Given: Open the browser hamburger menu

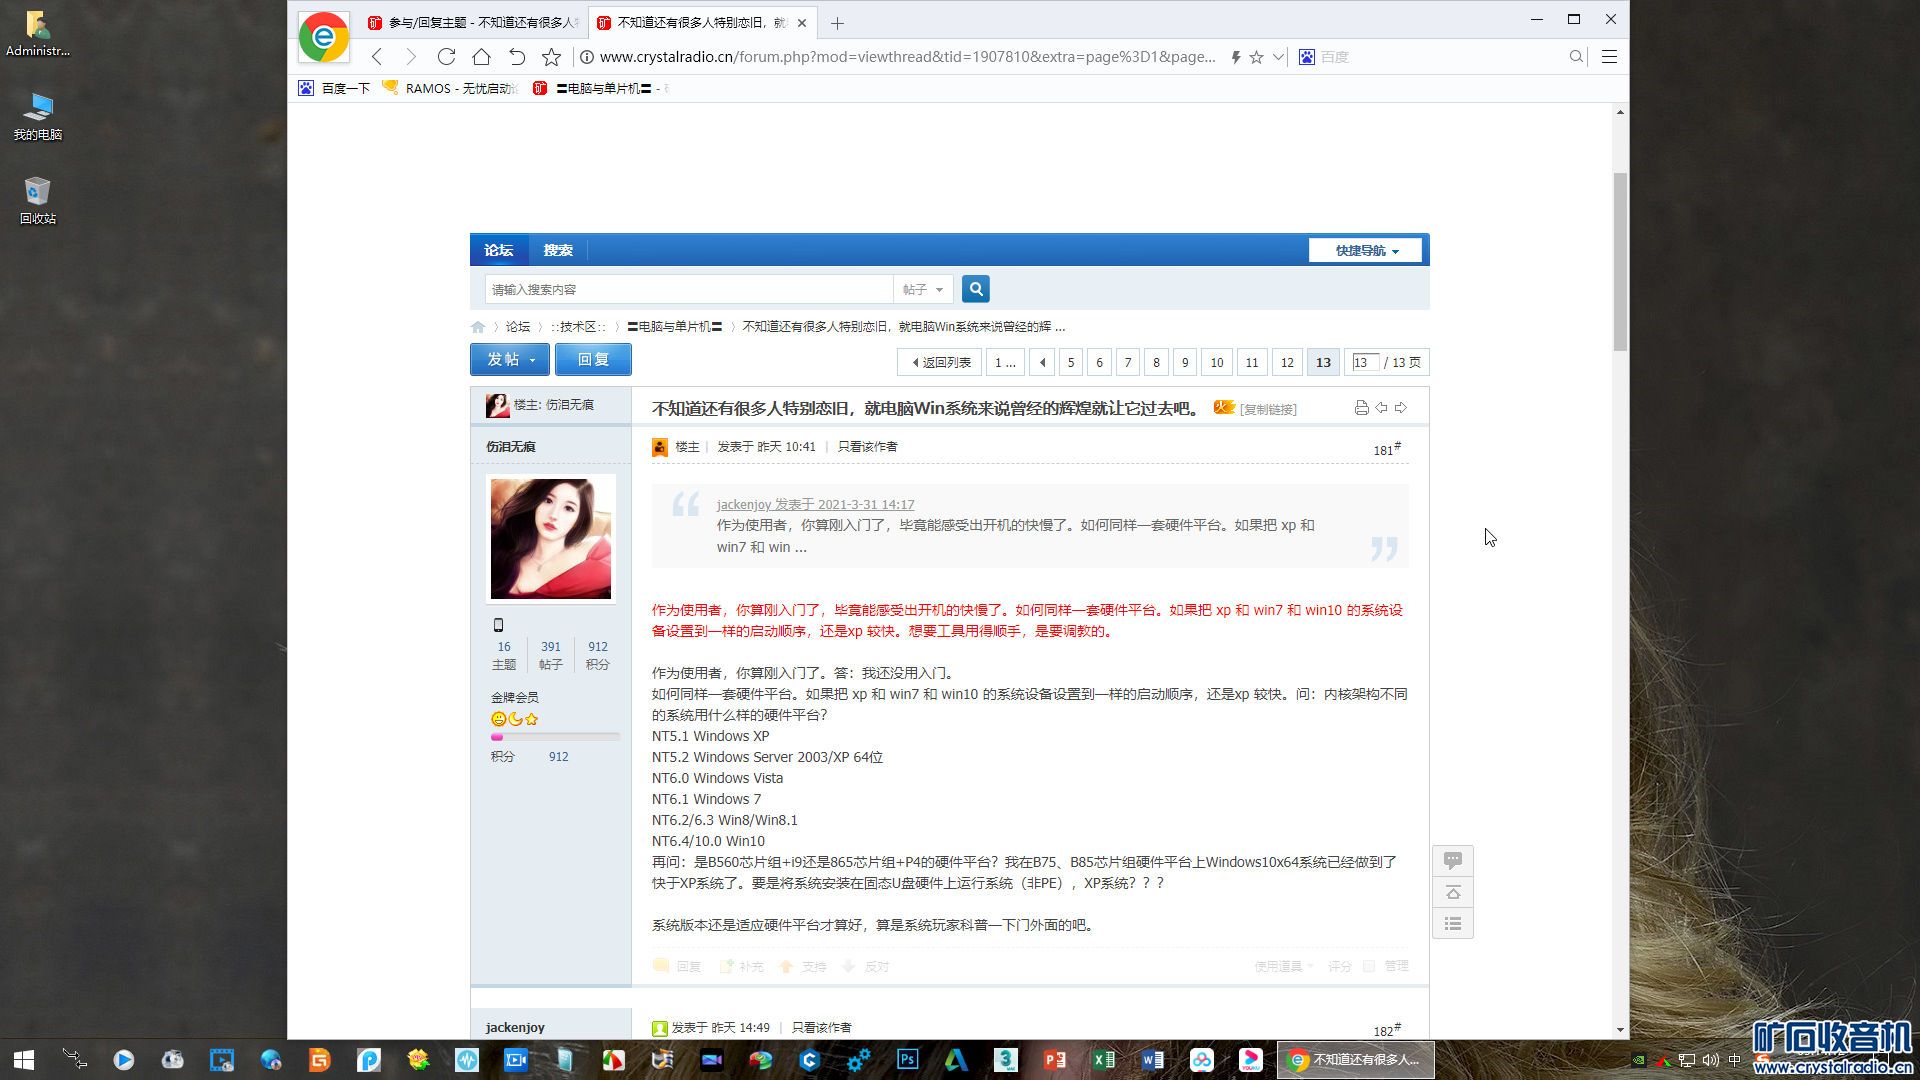Looking at the screenshot, I should pyautogui.click(x=1609, y=57).
